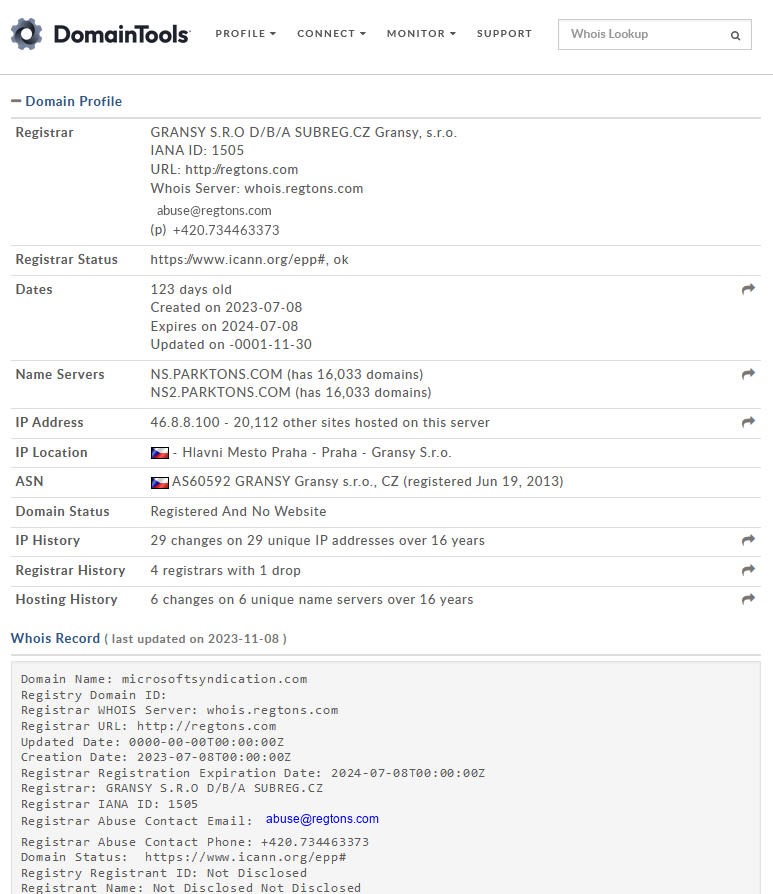Select 'Registry Registrant ID: Not Disclosed' line

[x=164, y=873]
